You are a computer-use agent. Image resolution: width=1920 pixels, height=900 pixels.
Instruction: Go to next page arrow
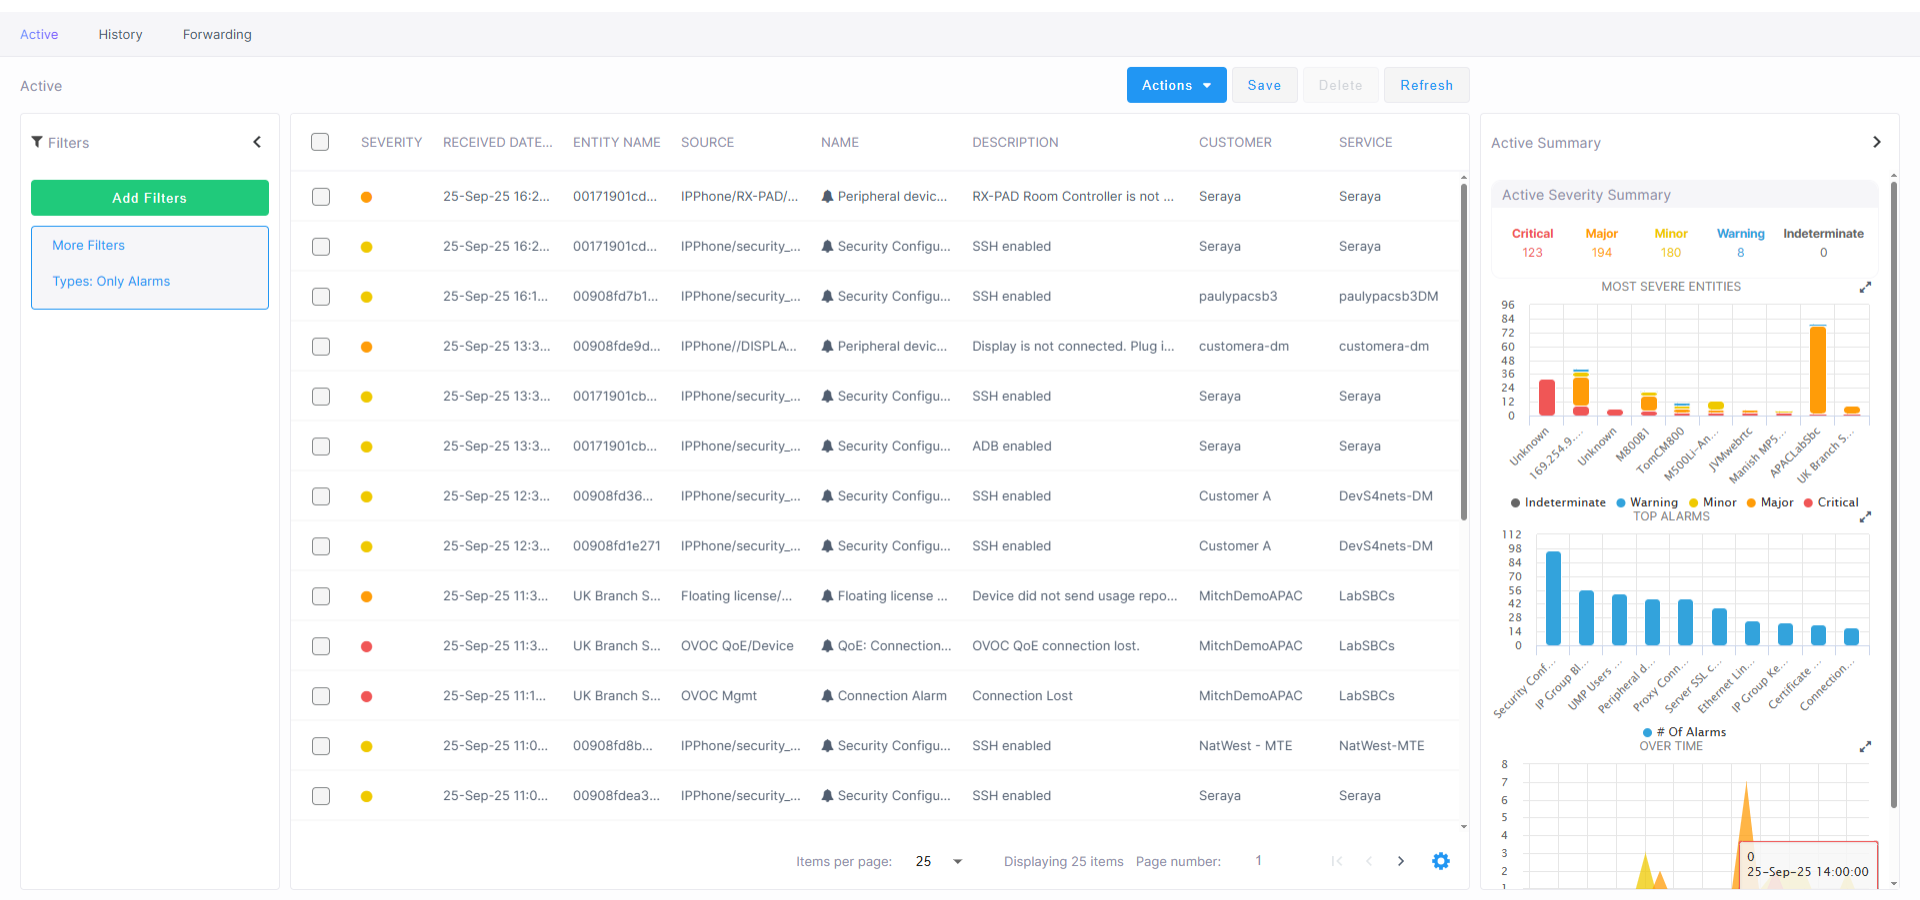tap(1400, 861)
